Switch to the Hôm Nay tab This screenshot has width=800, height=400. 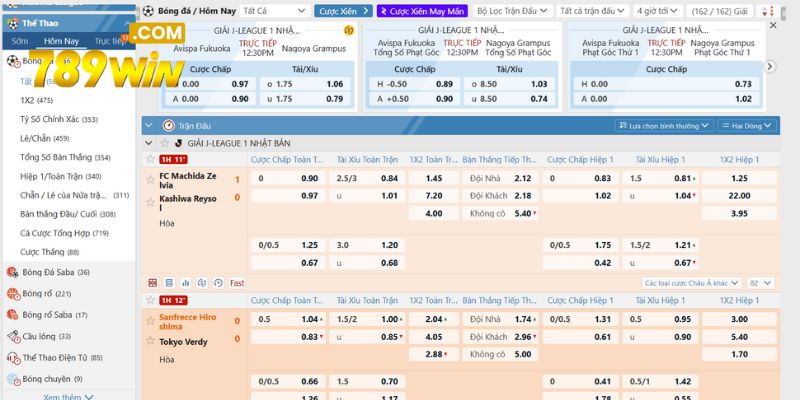(61, 41)
